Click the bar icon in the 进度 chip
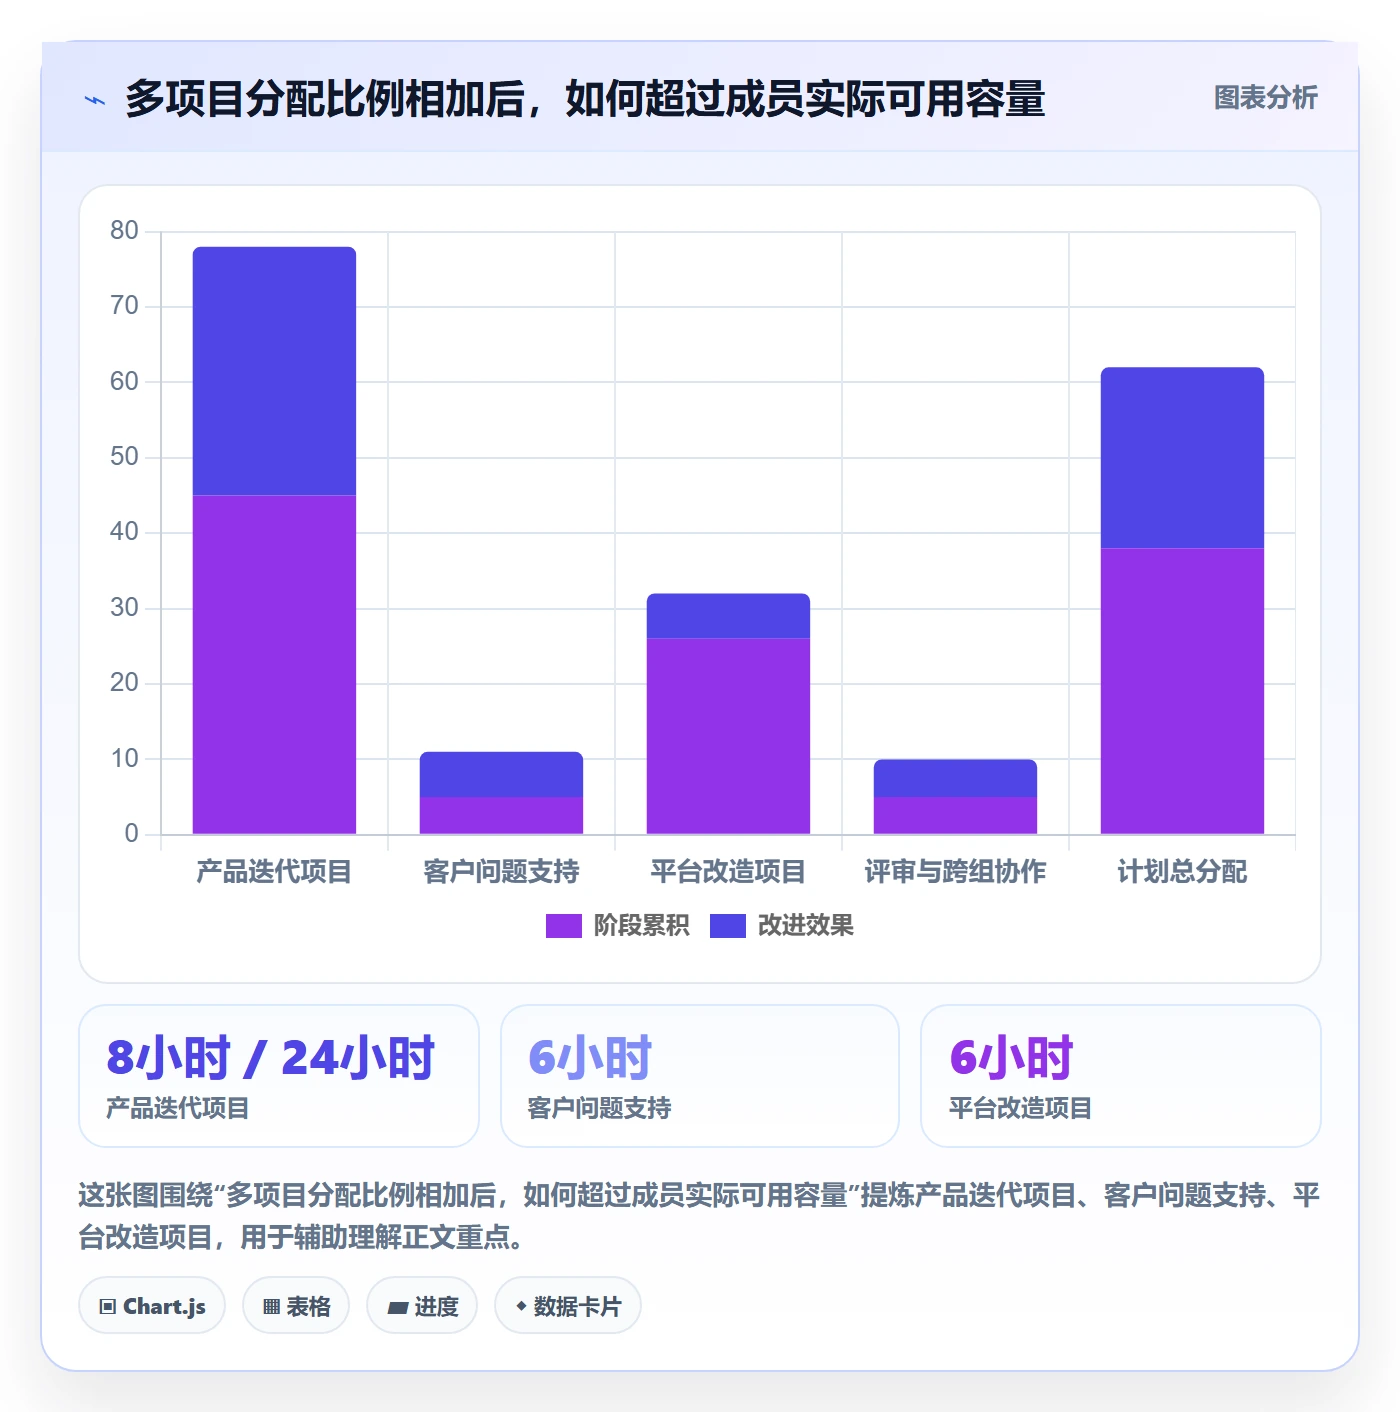The height and width of the screenshot is (1412, 1400). tap(398, 1307)
